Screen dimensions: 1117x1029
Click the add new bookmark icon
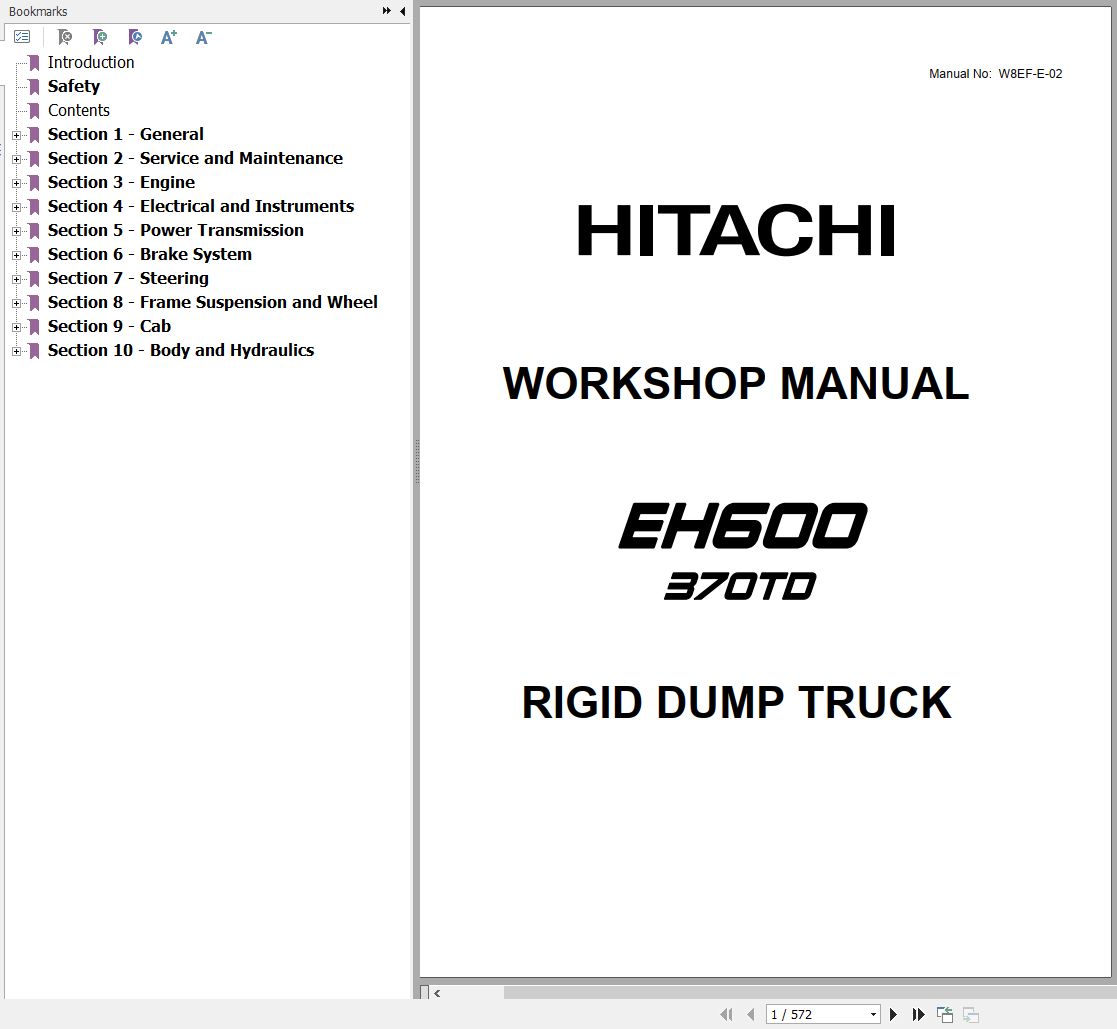click(x=100, y=36)
